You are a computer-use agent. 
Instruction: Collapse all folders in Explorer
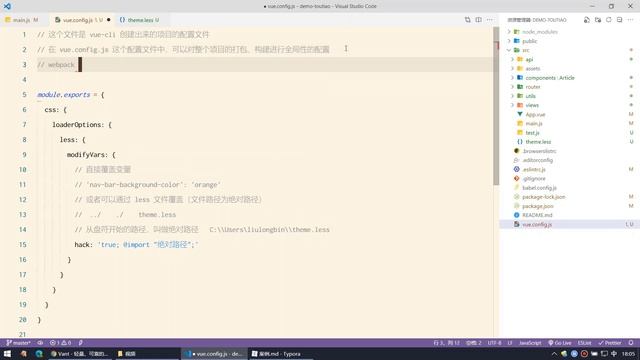coord(620,20)
